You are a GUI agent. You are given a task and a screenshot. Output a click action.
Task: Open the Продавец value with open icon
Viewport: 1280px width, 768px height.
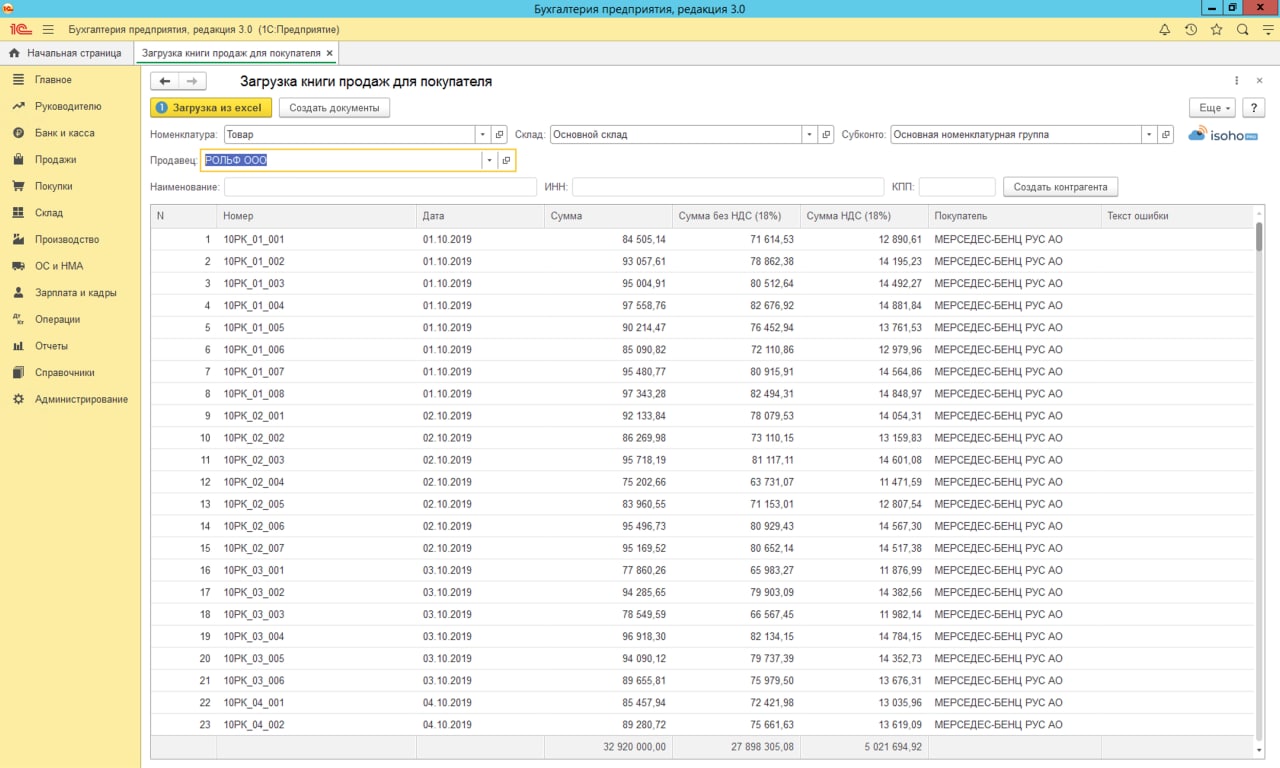click(506, 160)
